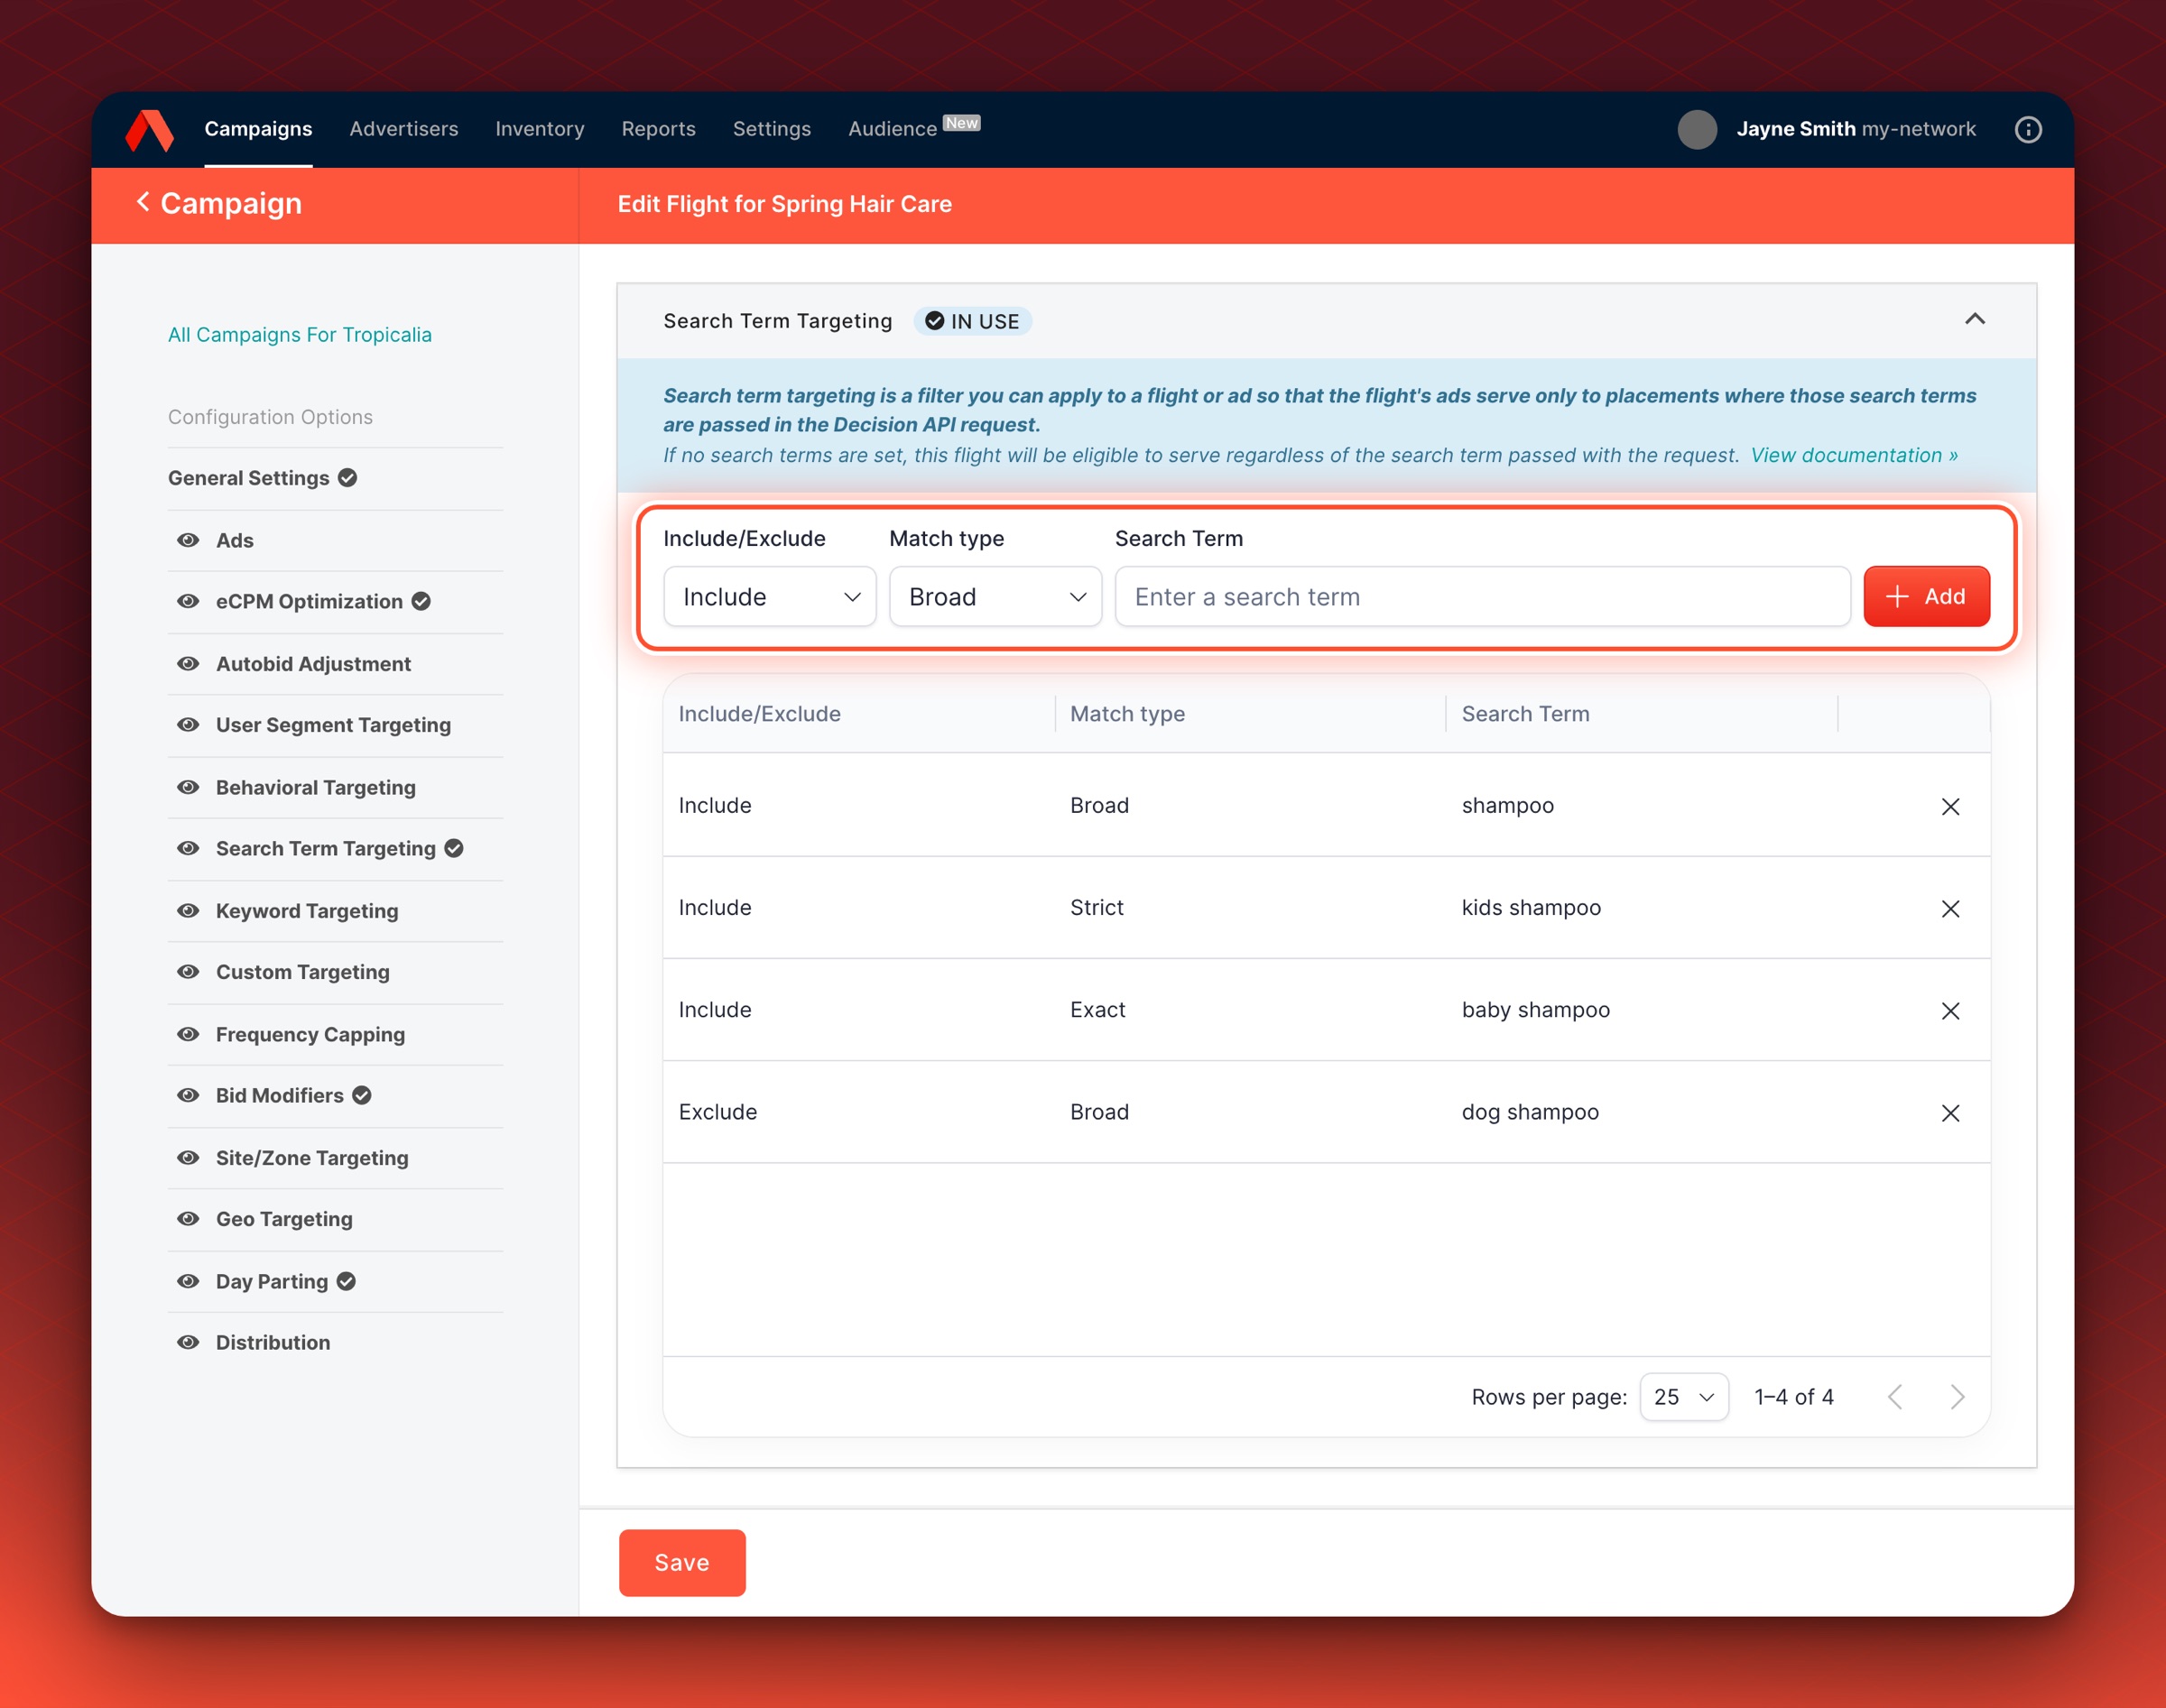Viewport: 2166px width, 1708px height.
Task: Click the back chevron beside Campaign
Action: [x=143, y=202]
